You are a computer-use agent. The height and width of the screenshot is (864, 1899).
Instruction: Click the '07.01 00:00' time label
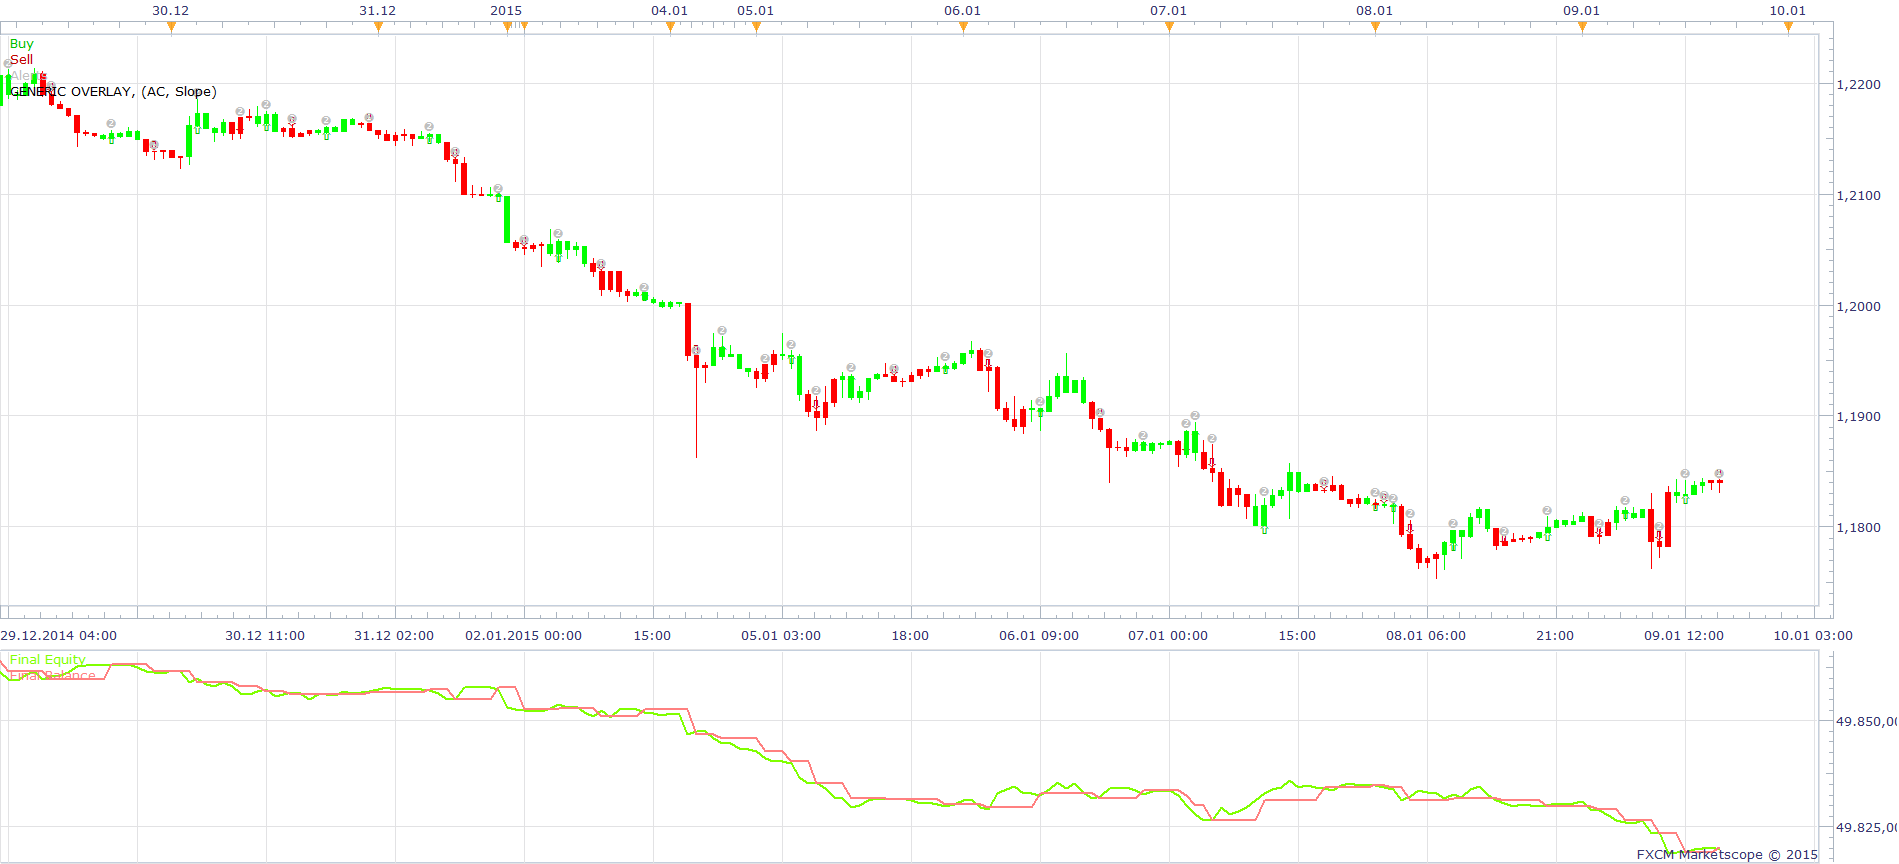1168,636
